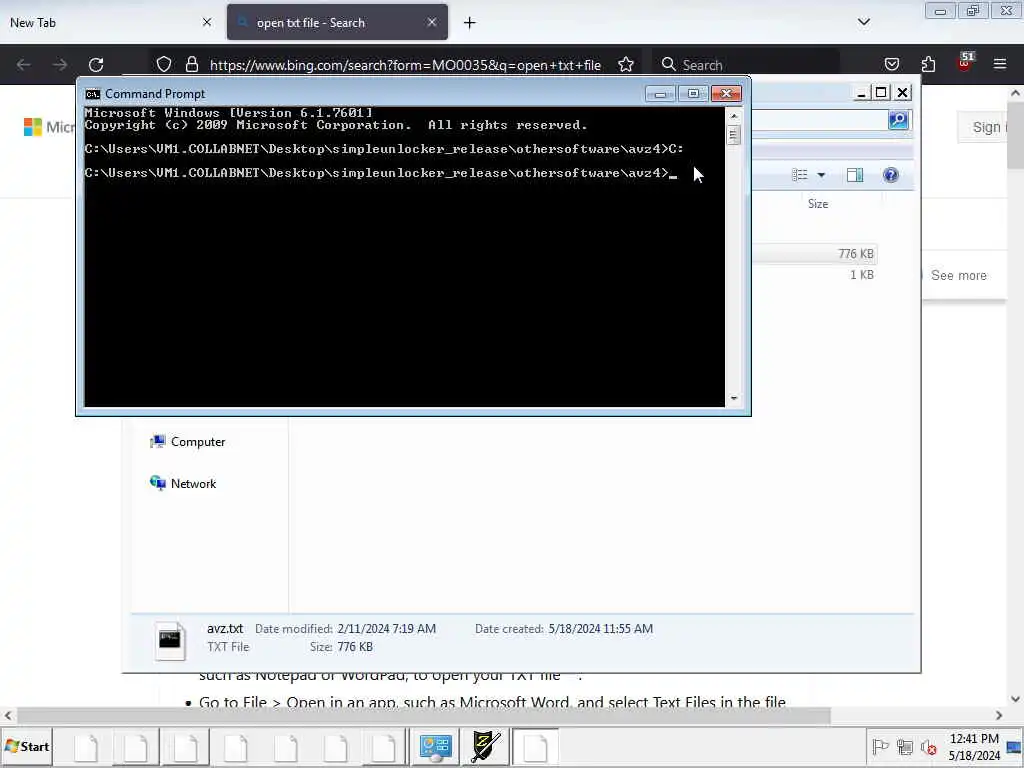This screenshot has height=768, width=1024.
Task: Sort by the Size column header
Action: click(x=818, y=204)
